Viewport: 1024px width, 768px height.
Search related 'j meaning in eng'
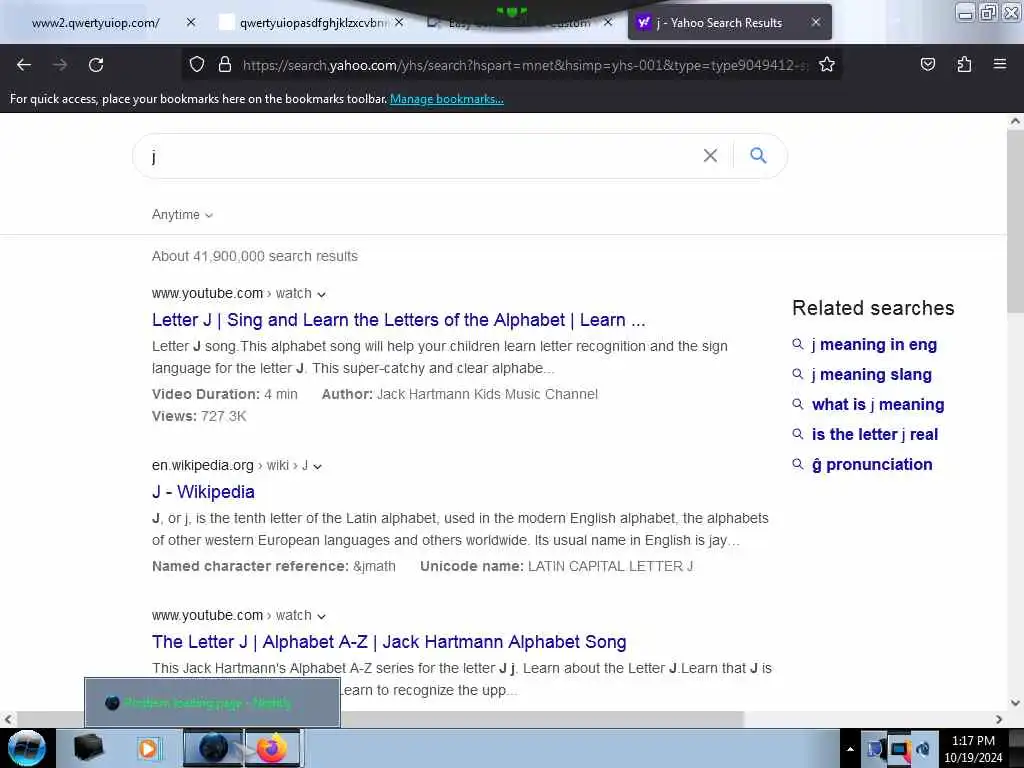874,344
